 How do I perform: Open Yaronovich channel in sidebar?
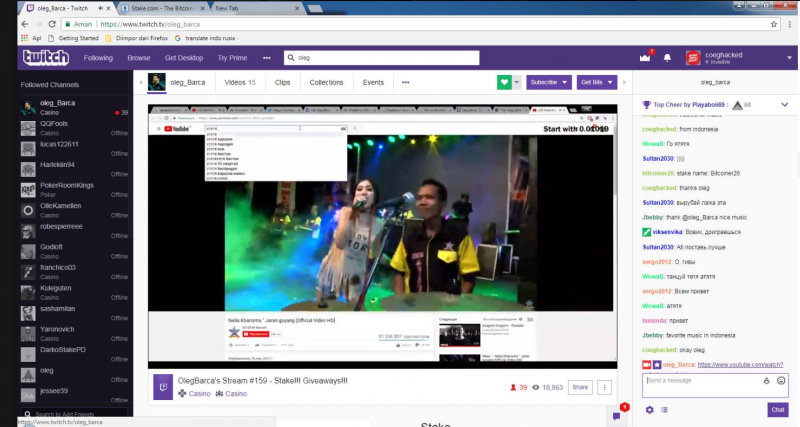click(74, 334)
